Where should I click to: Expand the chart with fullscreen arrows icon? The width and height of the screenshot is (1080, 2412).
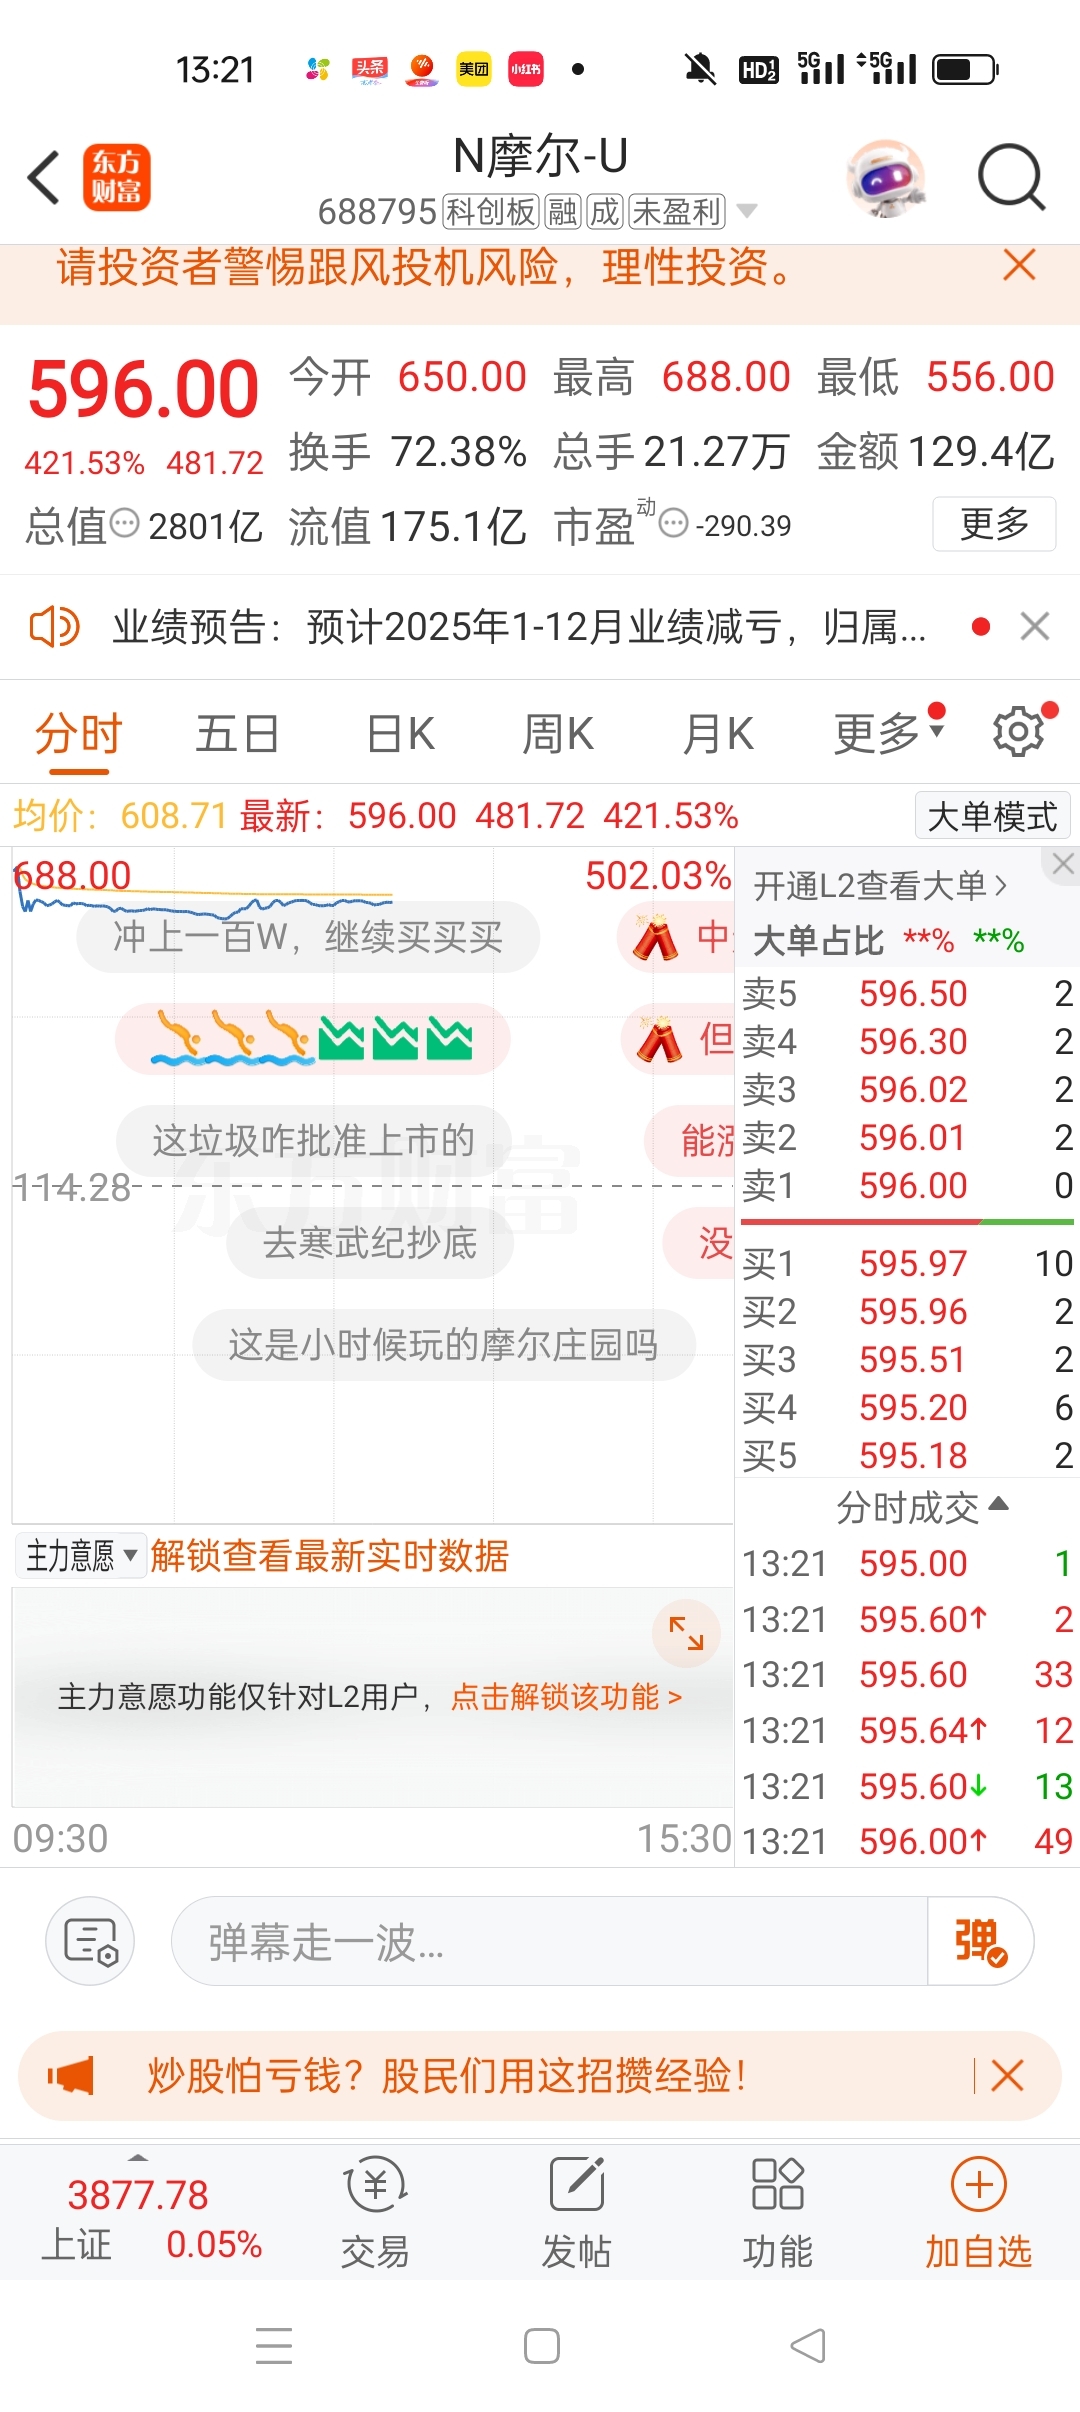coord(686,1633)
